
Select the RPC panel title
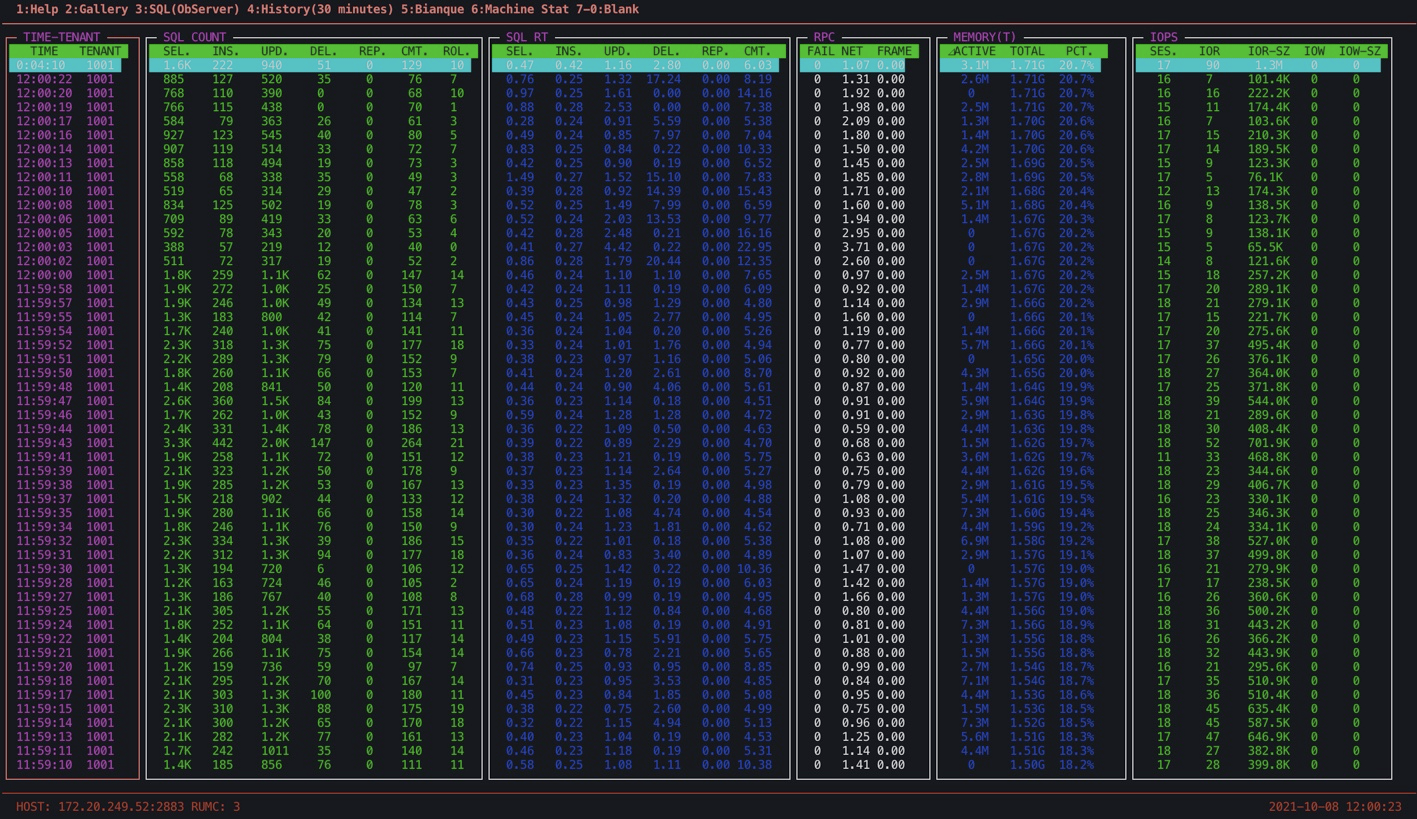[824, 37]
